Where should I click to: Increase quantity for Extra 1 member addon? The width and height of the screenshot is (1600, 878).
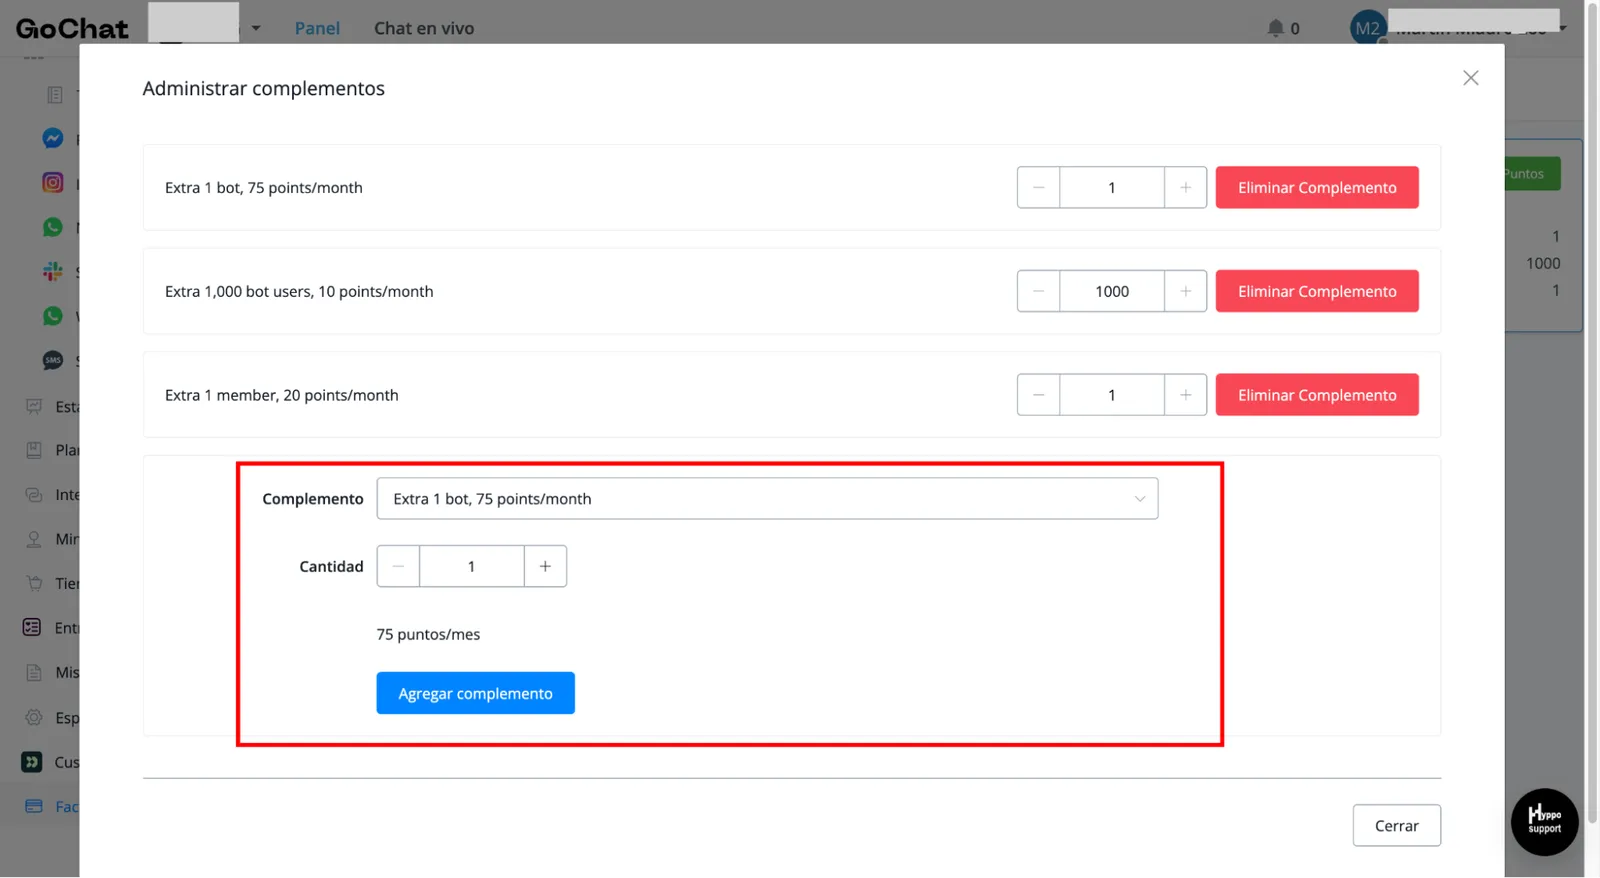point(1185,395)
